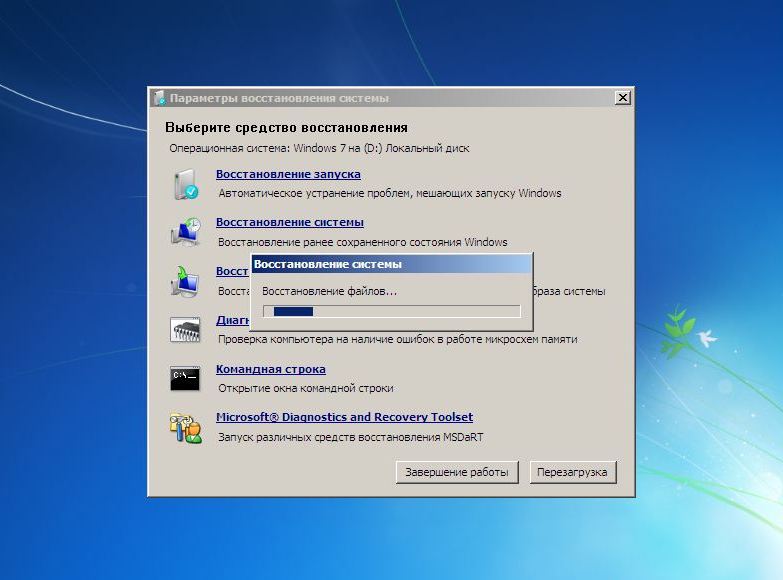Click the Параметры восстановления системы title bar

pos(391,98)
